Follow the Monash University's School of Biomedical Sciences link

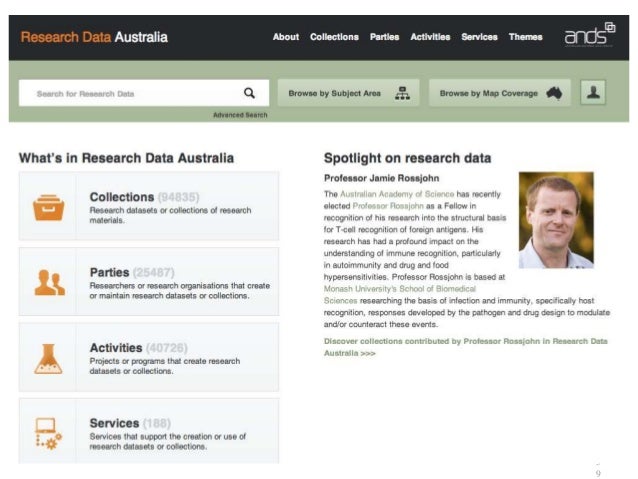click(x=400, y=295)
